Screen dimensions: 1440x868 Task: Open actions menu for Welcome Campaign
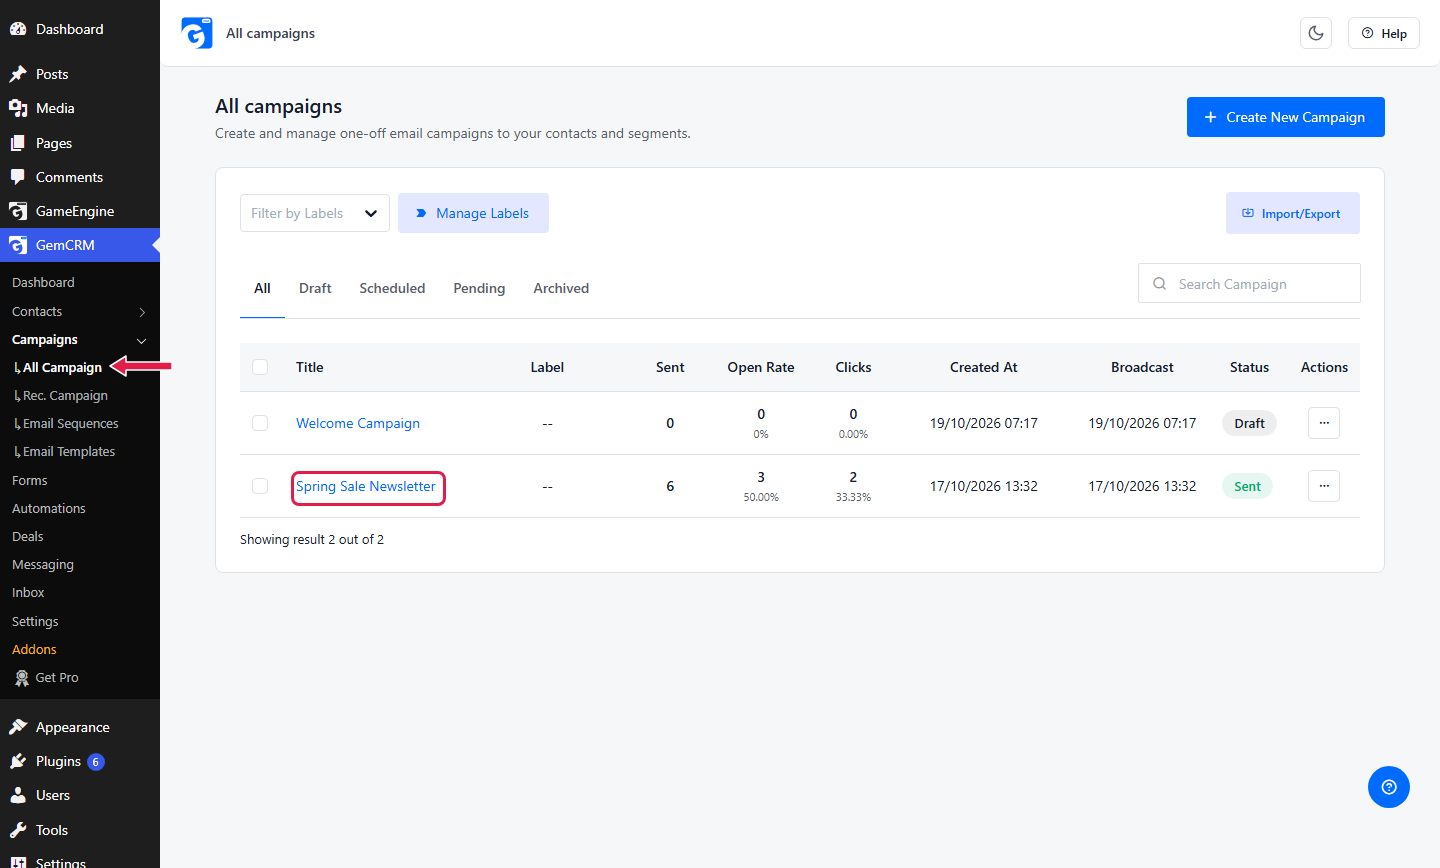tap(1324, 423)
